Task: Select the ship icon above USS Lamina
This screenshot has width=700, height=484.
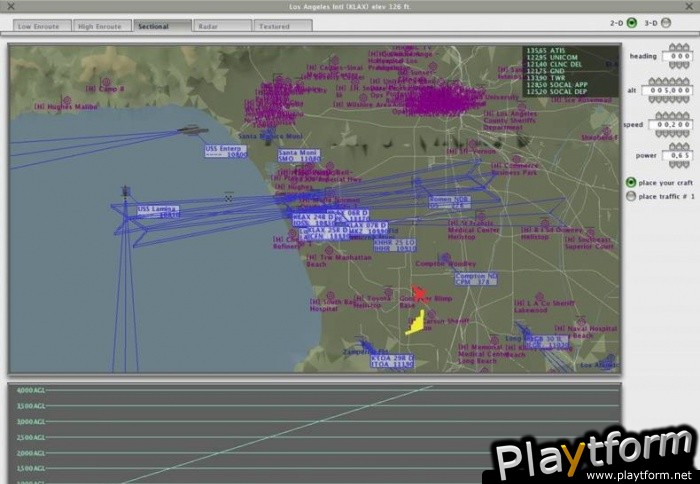Action: pos(126,192)
